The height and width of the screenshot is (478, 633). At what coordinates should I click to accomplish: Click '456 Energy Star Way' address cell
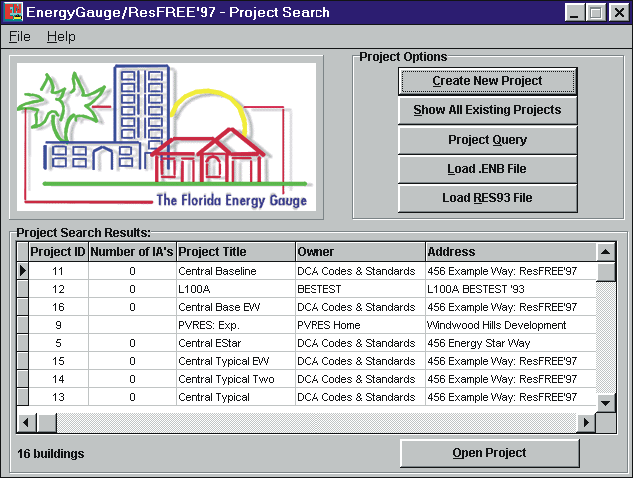click(511, 343)
